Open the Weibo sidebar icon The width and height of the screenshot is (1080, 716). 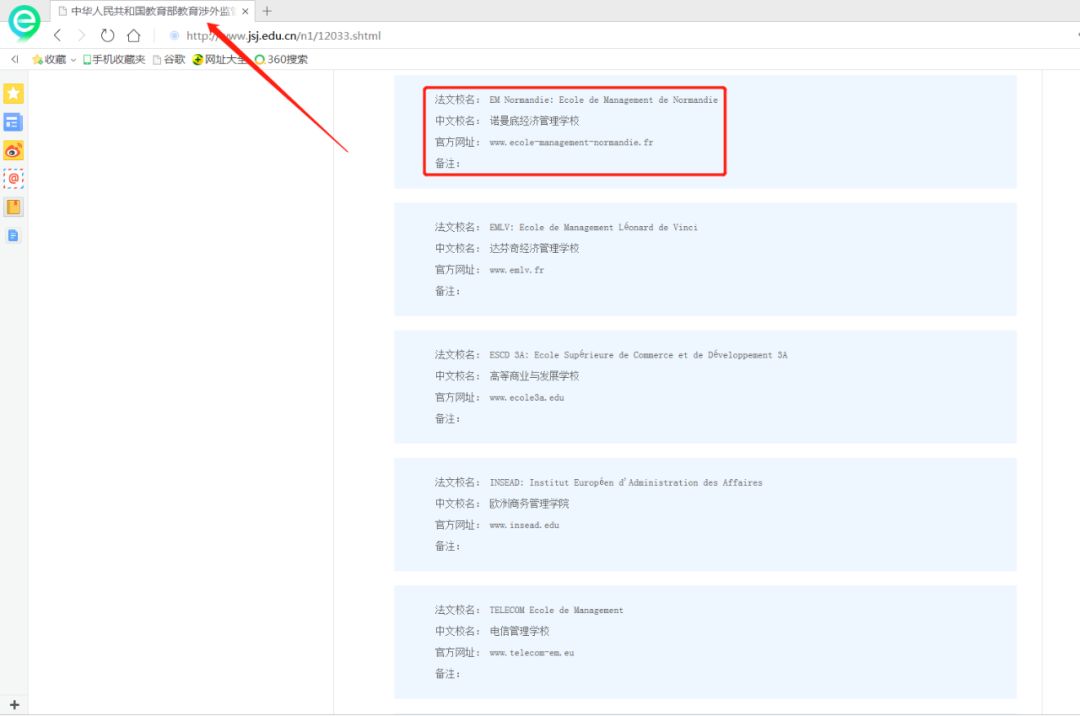click(x=13, y=150)
